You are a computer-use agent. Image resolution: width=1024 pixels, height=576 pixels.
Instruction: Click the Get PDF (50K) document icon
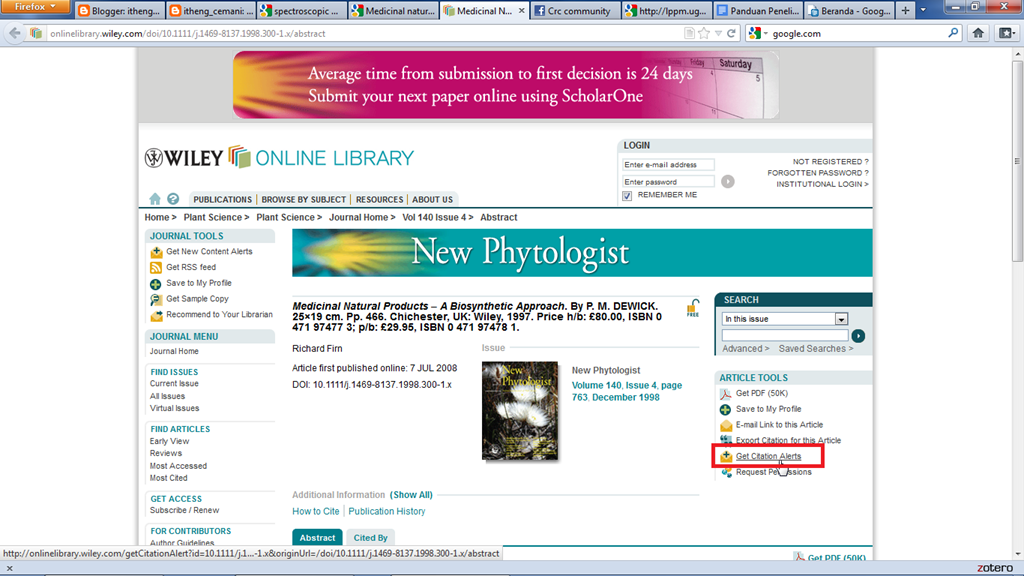tap(726, 394)
